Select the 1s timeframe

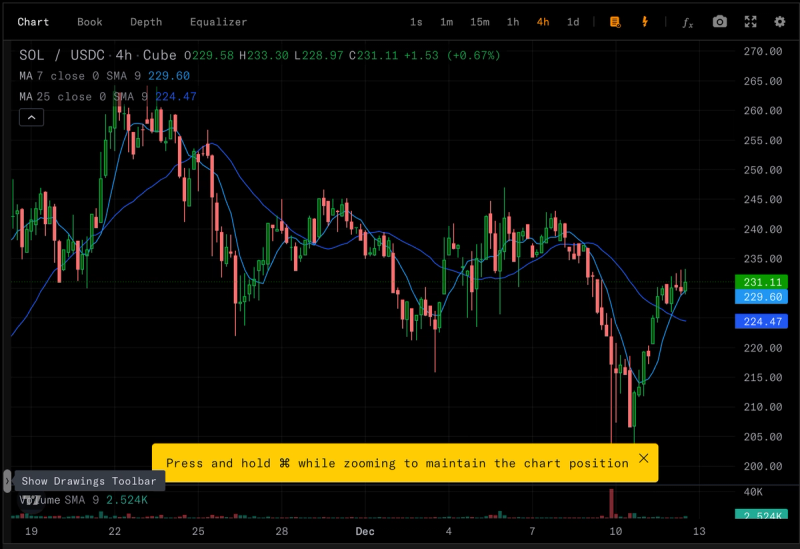[x=416, y=22]
